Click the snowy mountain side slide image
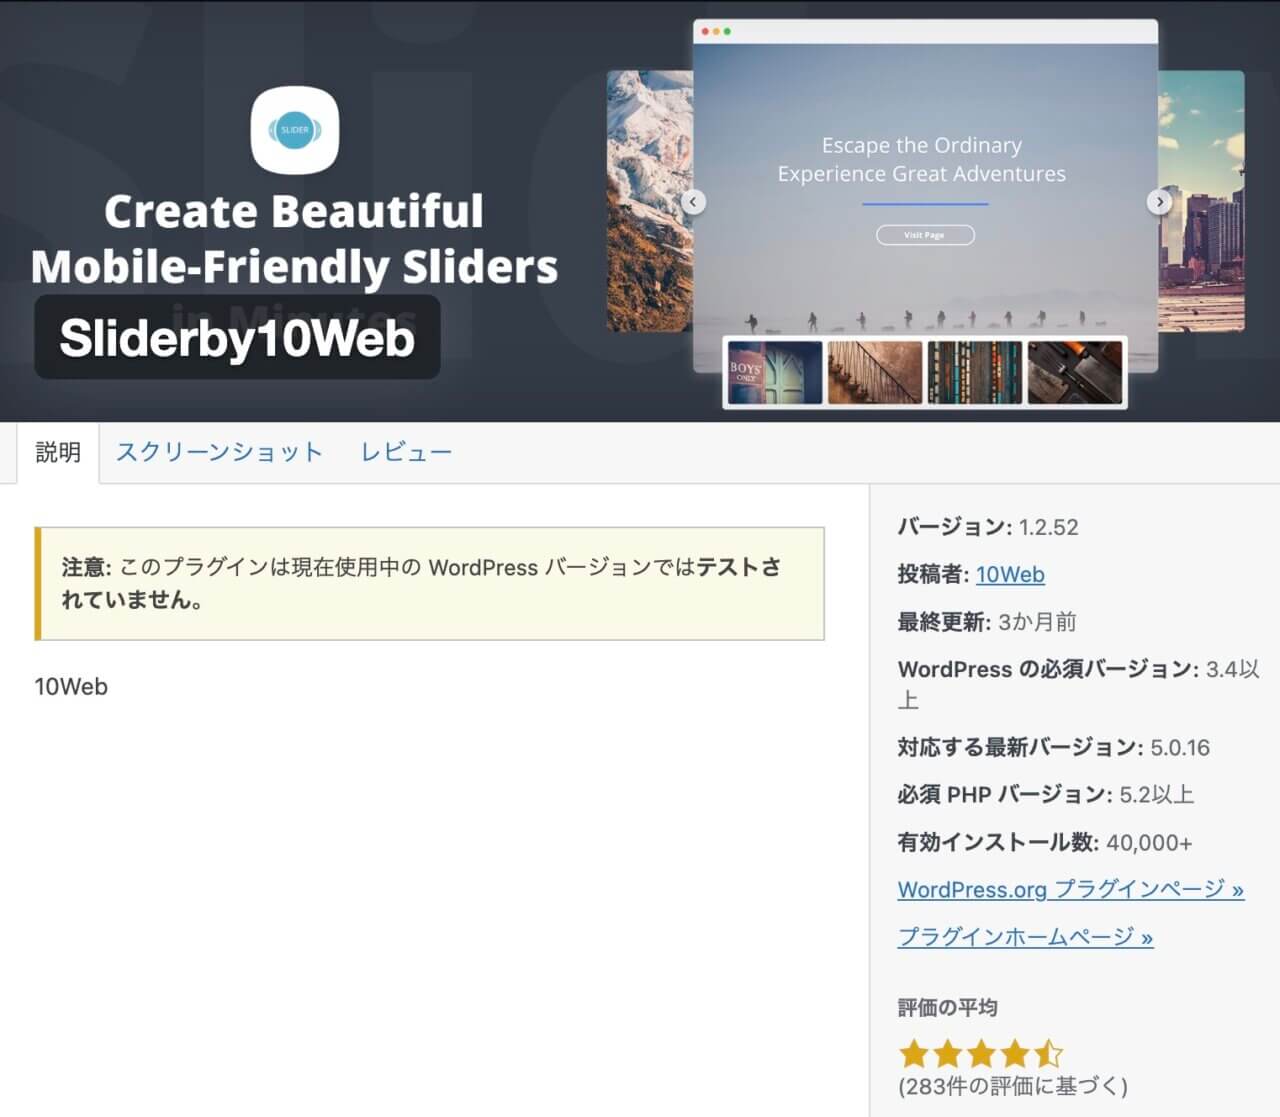The image size is (1280, 1117). pos(649,200)
